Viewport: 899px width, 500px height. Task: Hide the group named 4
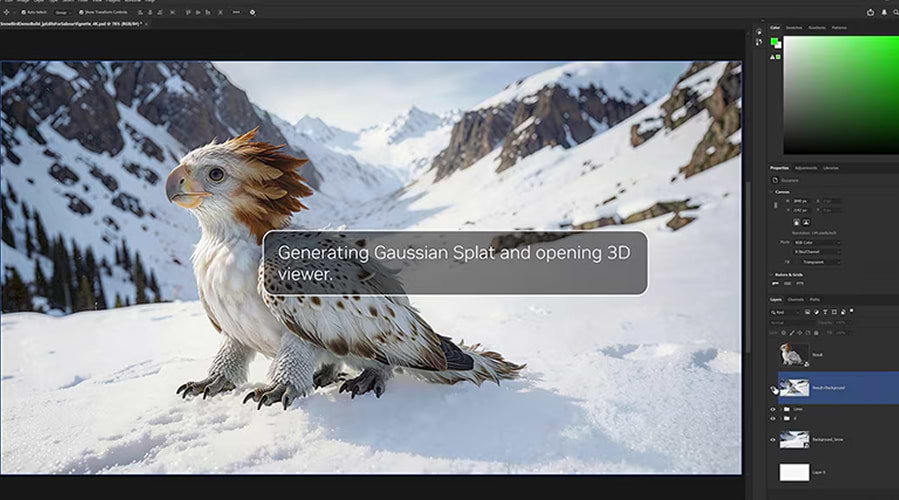click(x=773, y=419)
